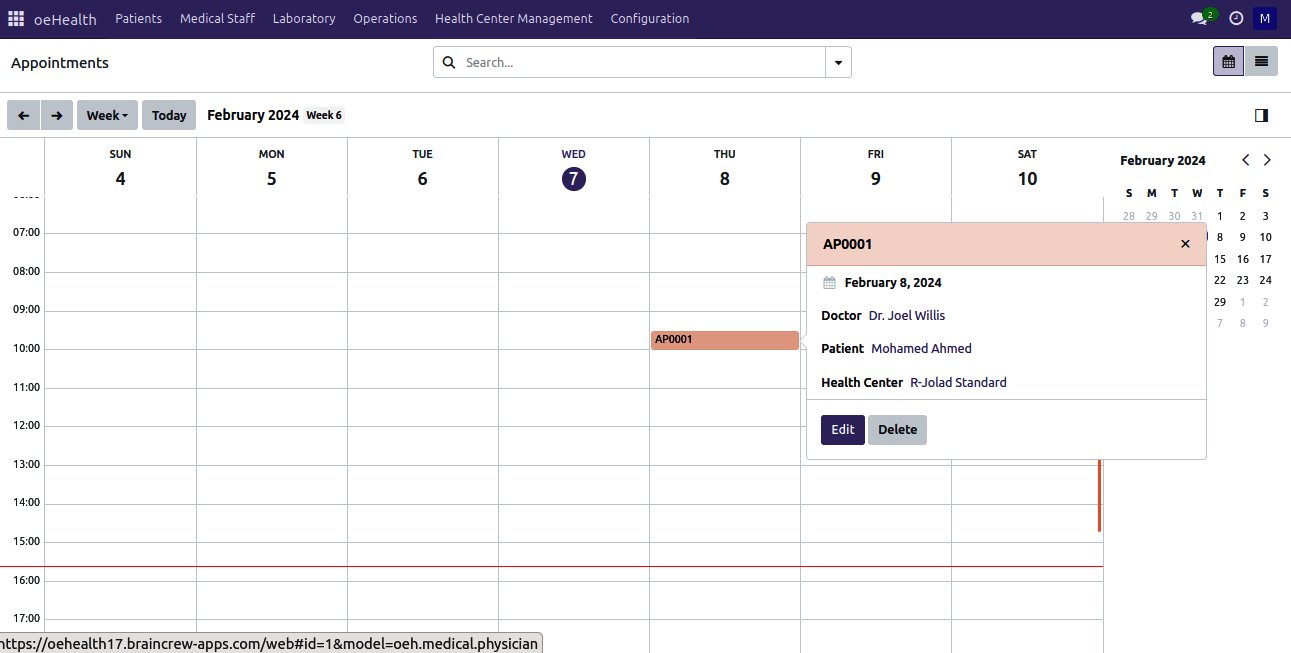The image size is (1291, 653).
Task: Open the R-Jolad Standard health center link
Action: click(x=958, y=382)
